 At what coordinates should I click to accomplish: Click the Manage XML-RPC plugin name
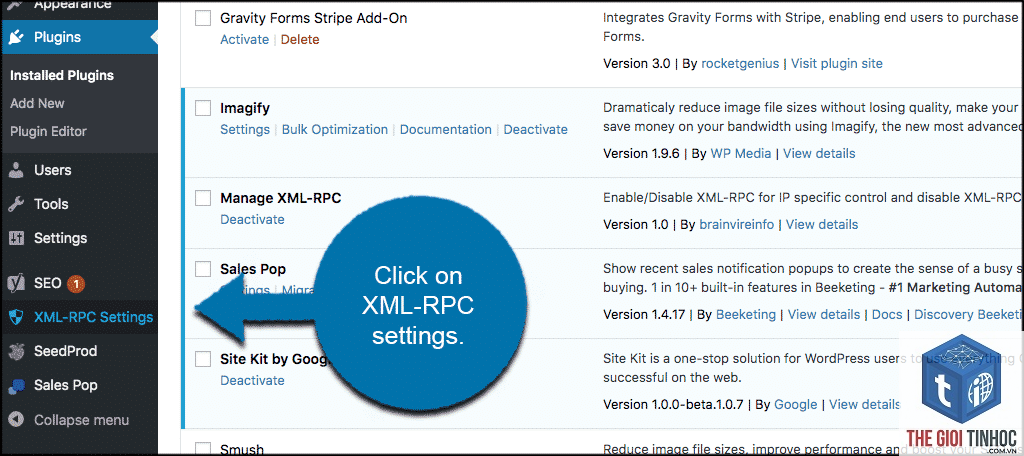click(x=281, y=198)
